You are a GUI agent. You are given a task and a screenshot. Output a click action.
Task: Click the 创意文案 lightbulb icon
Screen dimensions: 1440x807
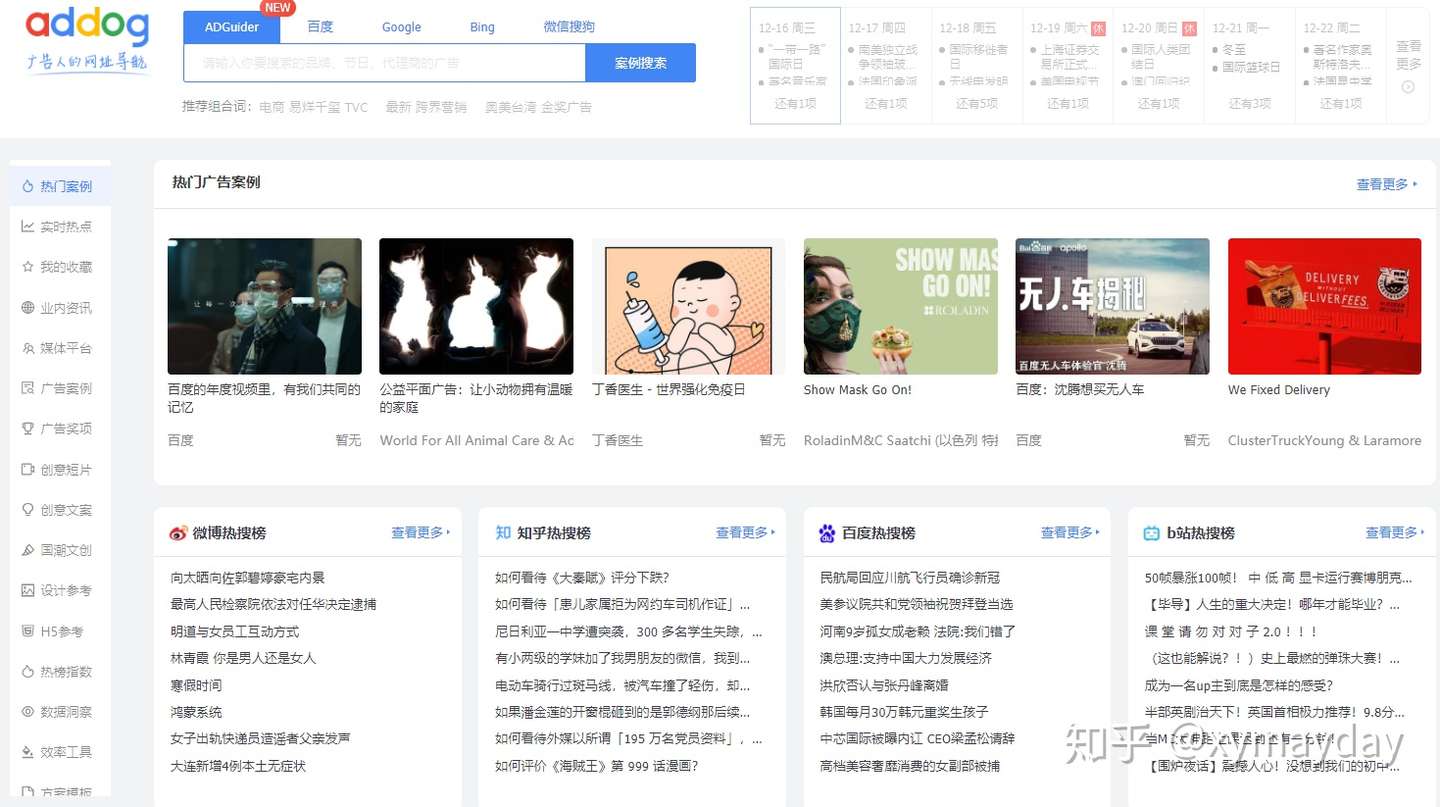click(27, 510)
